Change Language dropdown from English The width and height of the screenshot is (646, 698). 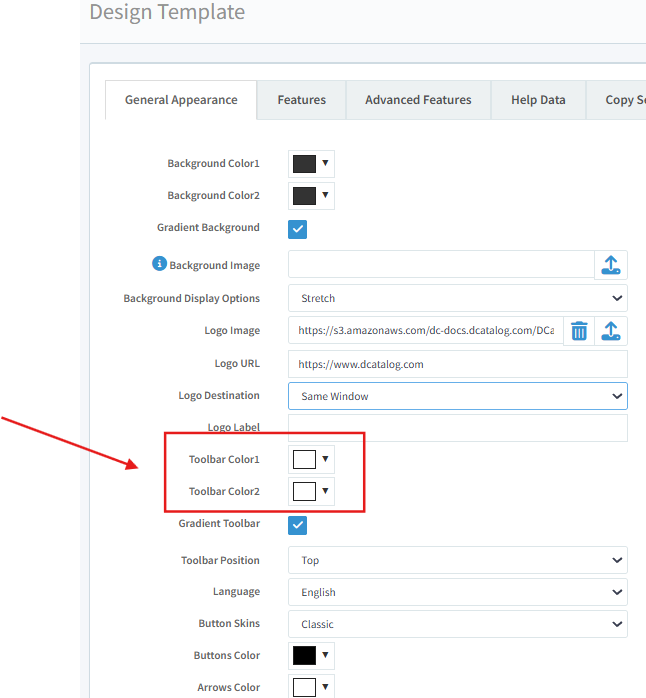tap(457, 592)
